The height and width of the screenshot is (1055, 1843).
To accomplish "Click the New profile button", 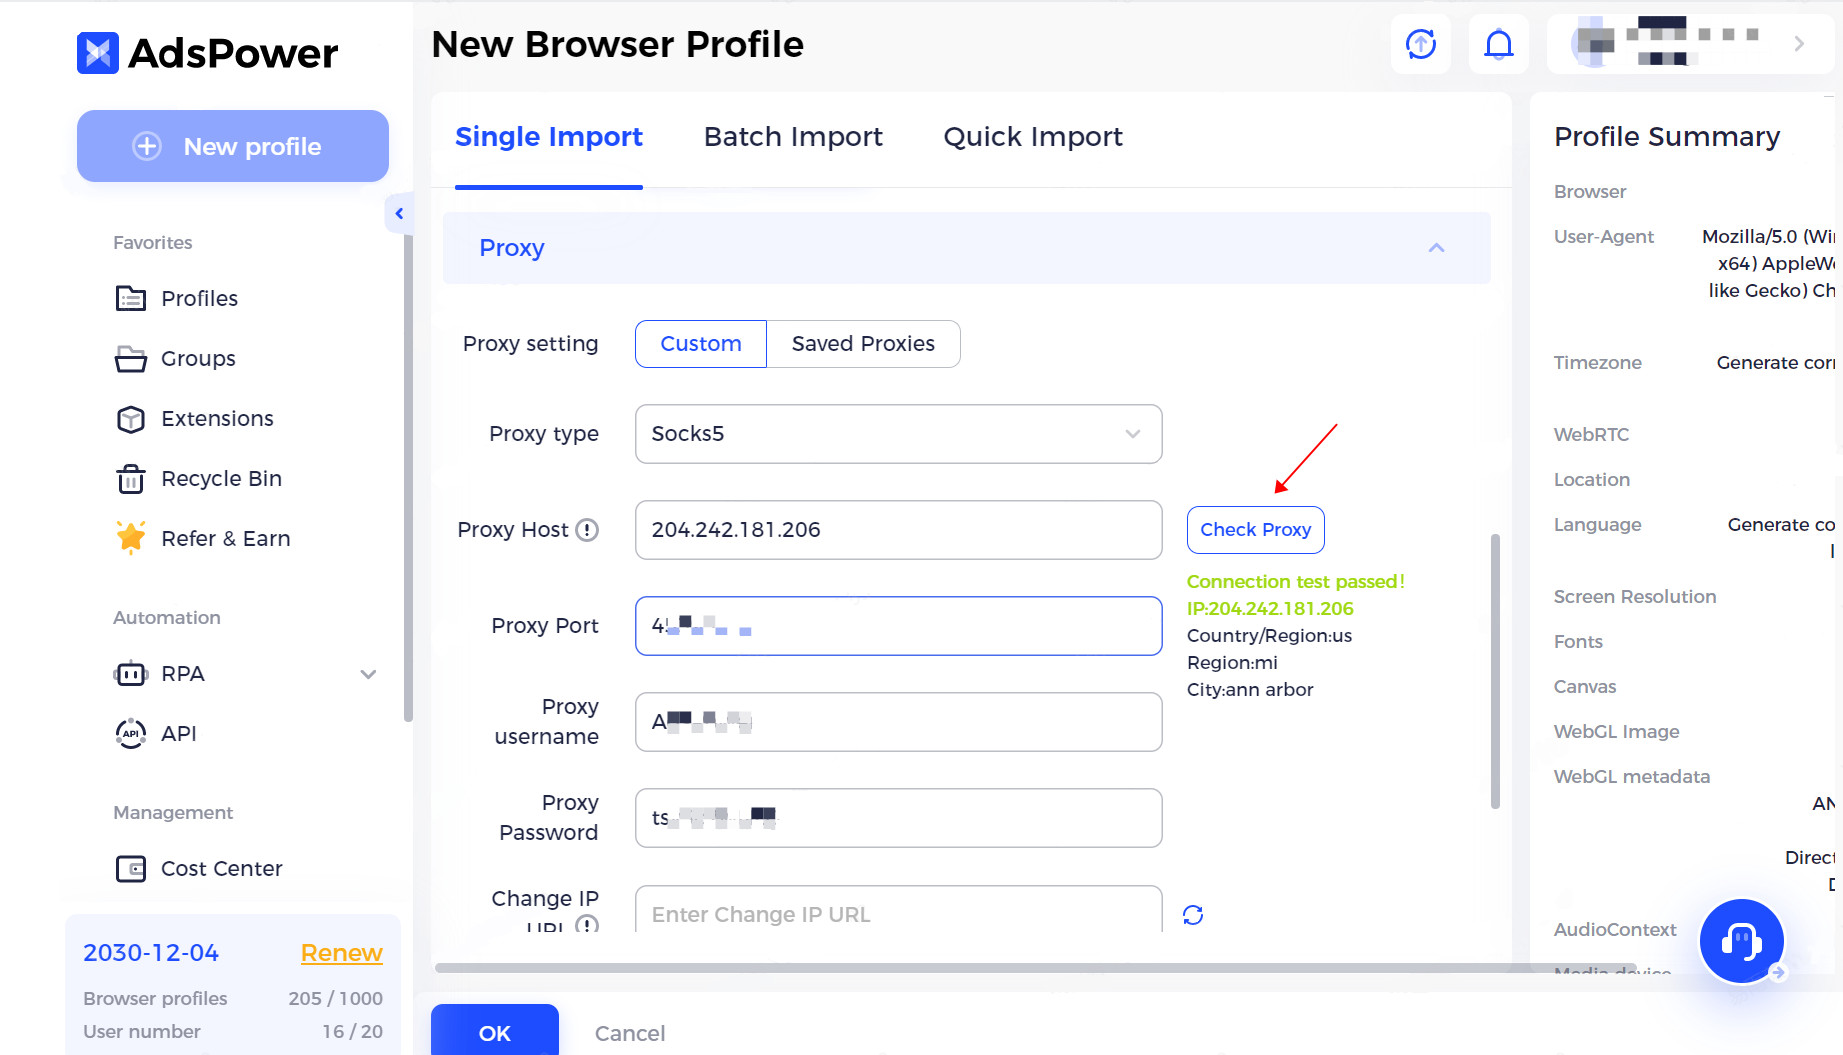I will [x=233, y=146].
